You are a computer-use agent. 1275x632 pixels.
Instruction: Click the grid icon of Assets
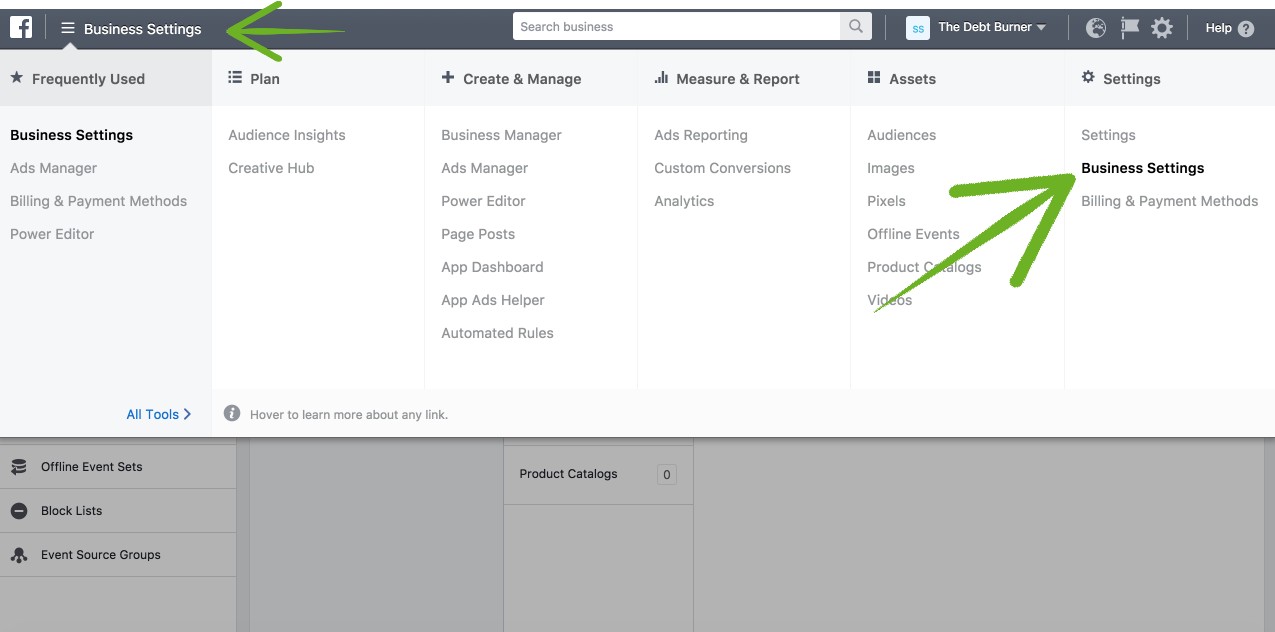point(874,77)
